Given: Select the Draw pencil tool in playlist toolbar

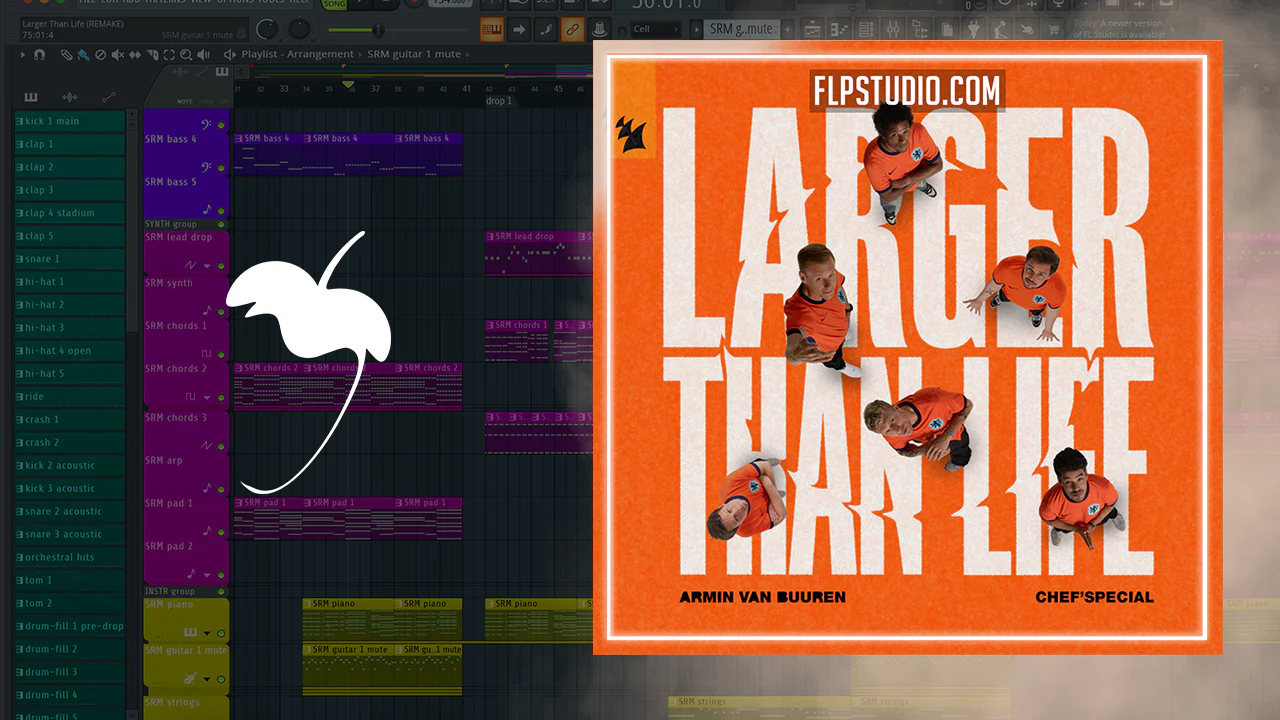Looking at the screenshot, I should coord(66,55).
